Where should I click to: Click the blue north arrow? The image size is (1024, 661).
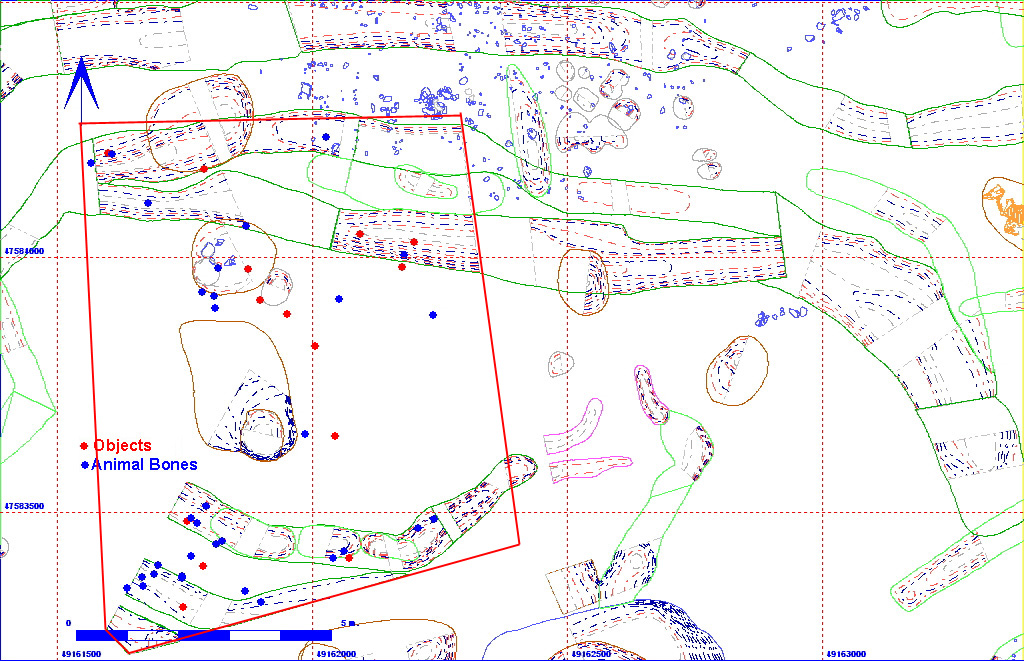click(81, 82)
